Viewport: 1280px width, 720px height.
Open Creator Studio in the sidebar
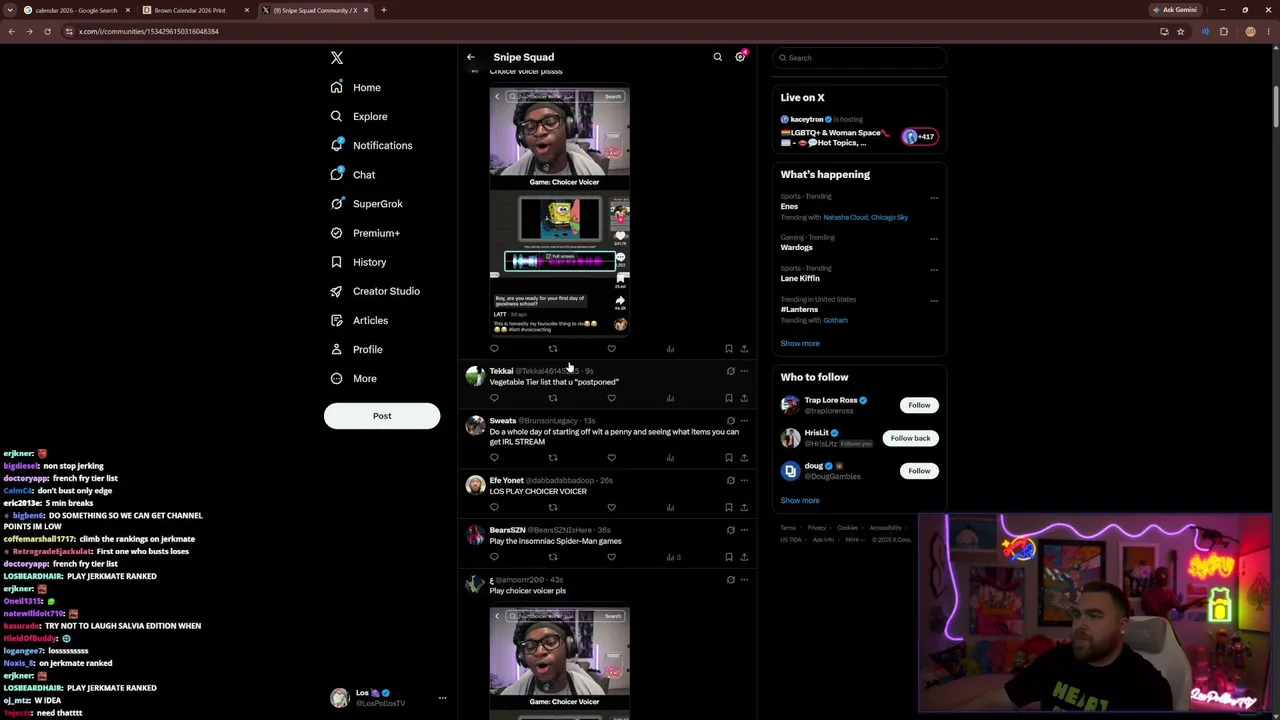coord(375,291)
